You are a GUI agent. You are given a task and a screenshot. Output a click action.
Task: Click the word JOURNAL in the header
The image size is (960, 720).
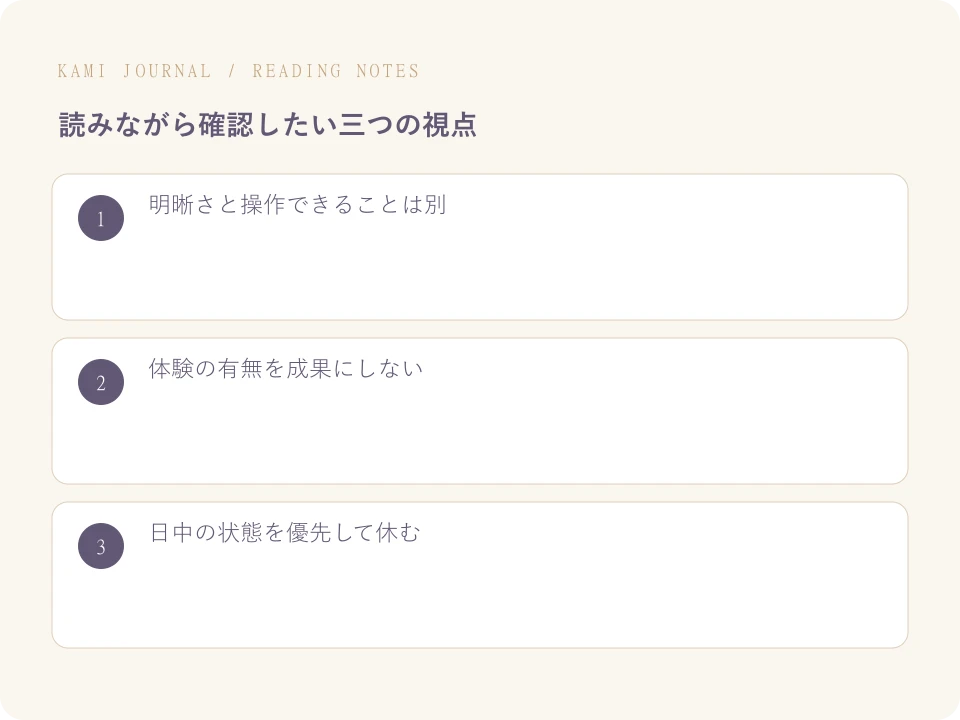[167, 71]
